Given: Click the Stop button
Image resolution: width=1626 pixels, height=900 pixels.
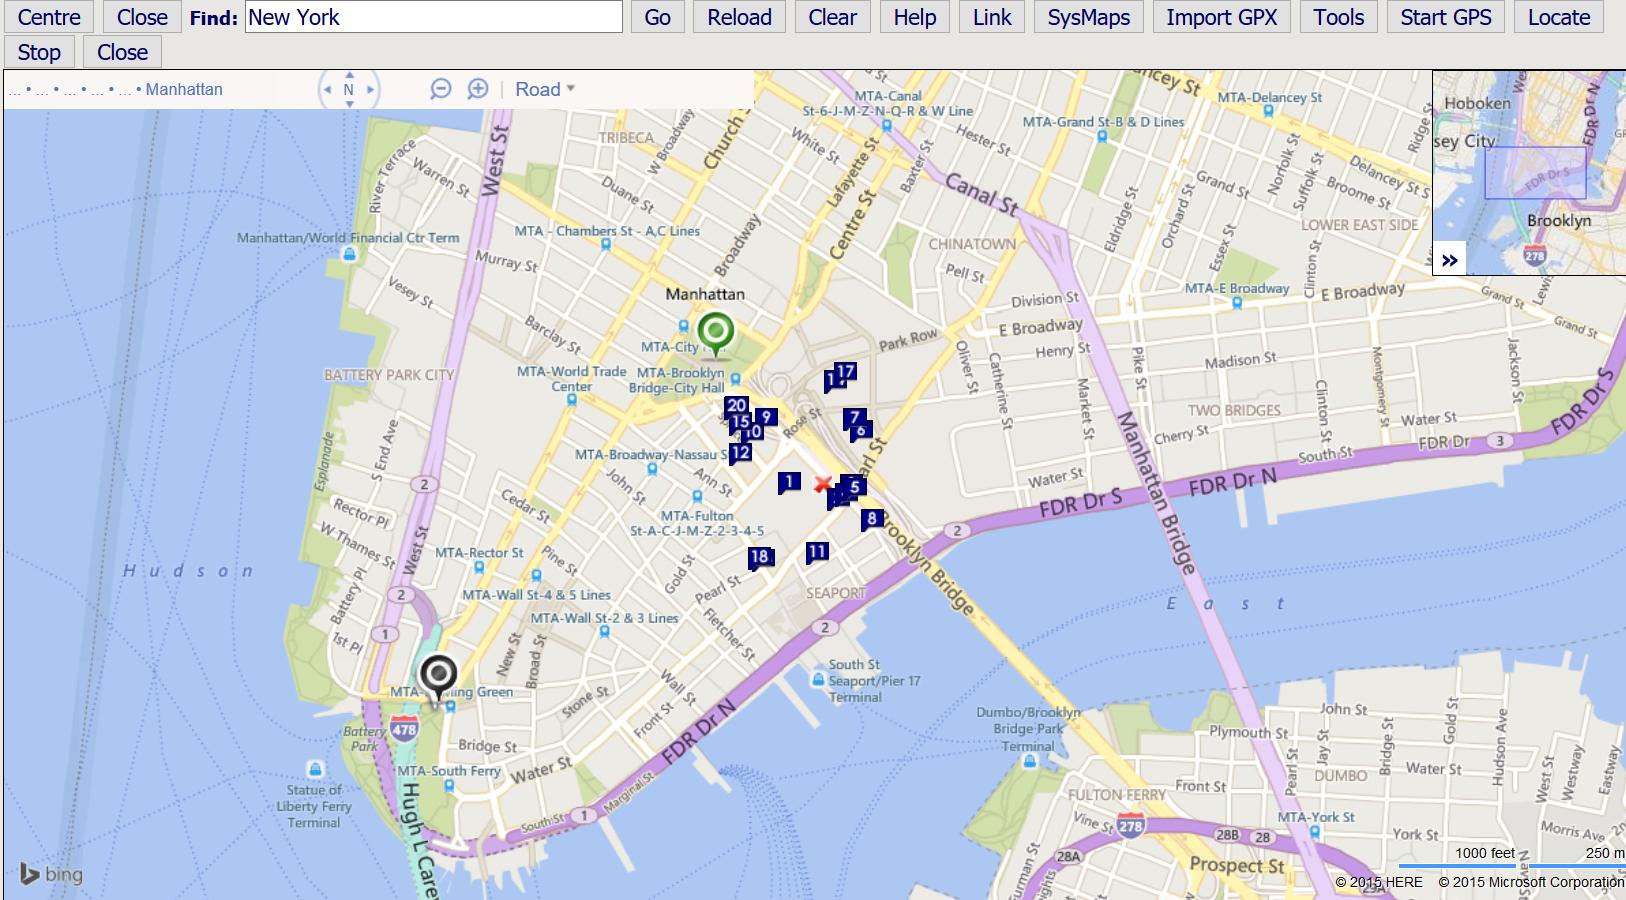Looking at the screenshot, I should tap(39, 52).
